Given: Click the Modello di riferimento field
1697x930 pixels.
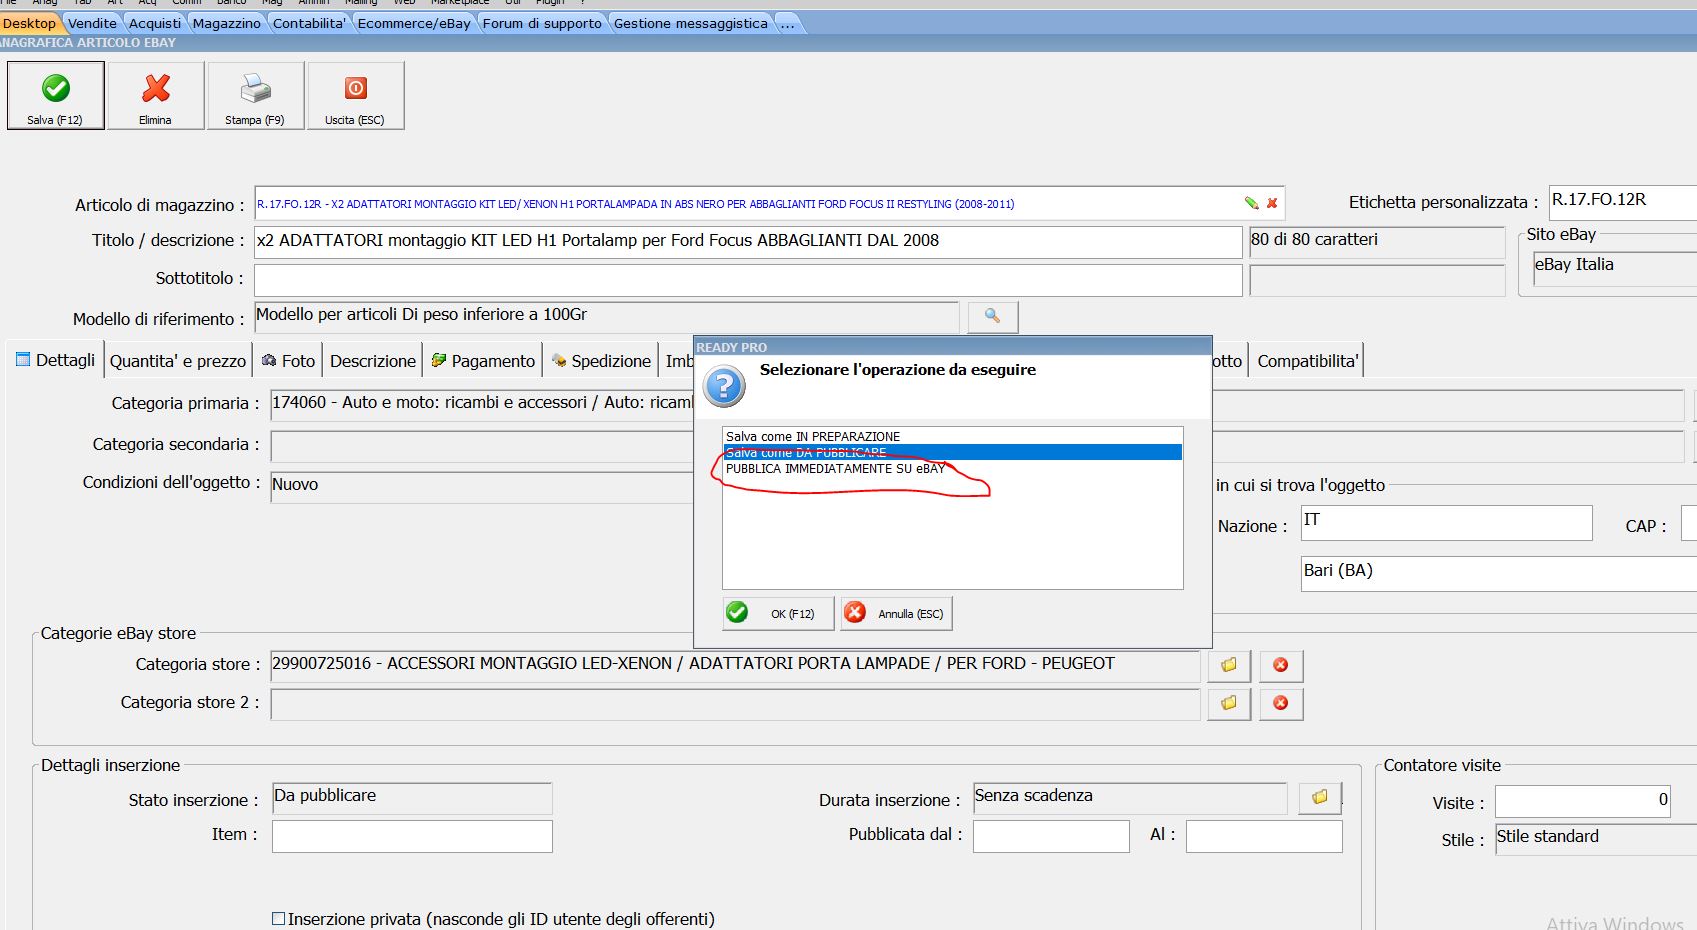Looking at the screenshot, I should (606, 316).
